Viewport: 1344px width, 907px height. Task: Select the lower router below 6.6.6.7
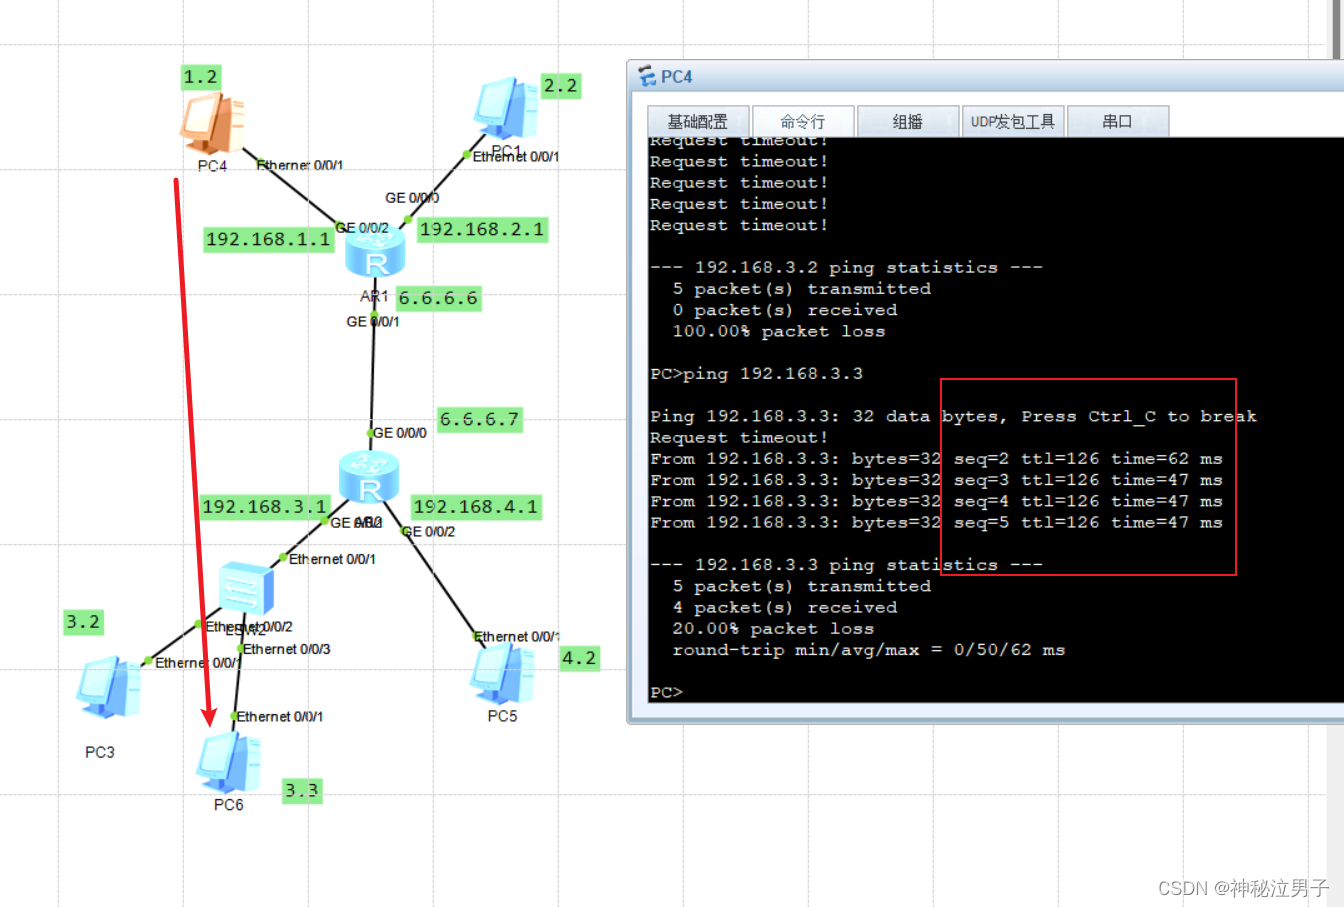point(369,477)
